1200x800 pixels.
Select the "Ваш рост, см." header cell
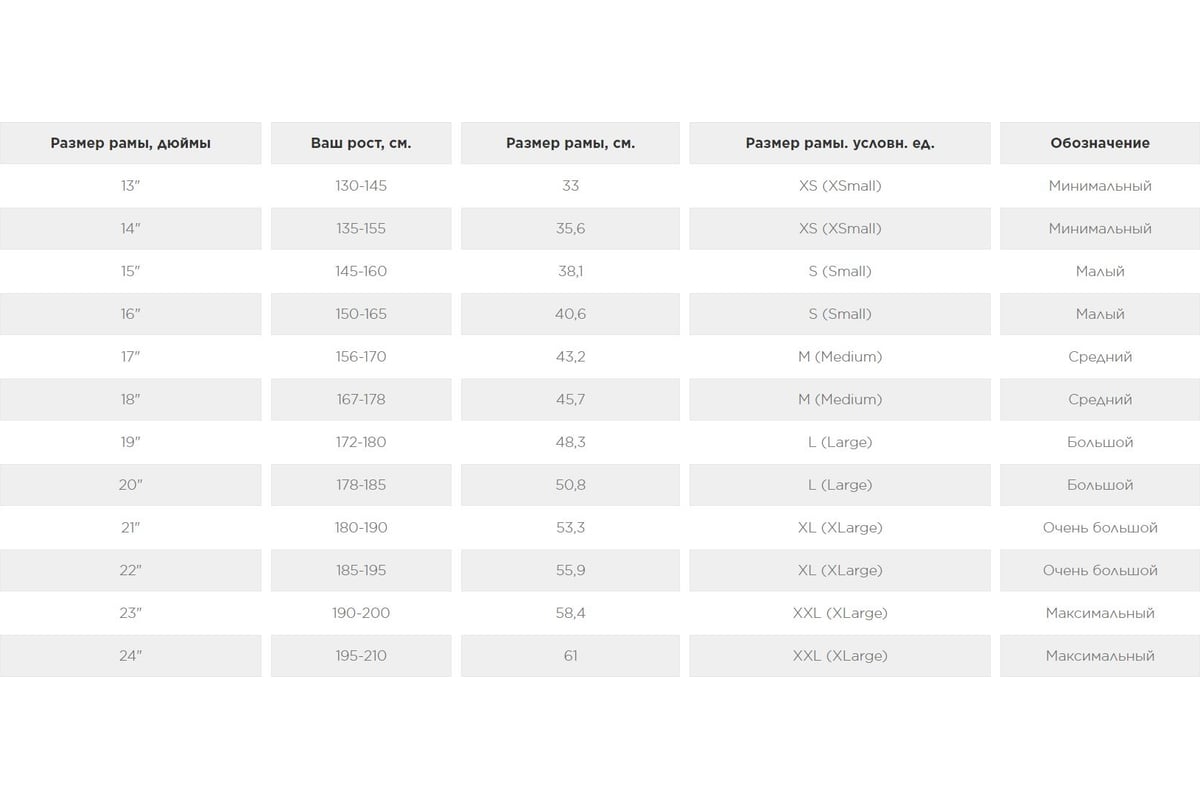point(361,143)
